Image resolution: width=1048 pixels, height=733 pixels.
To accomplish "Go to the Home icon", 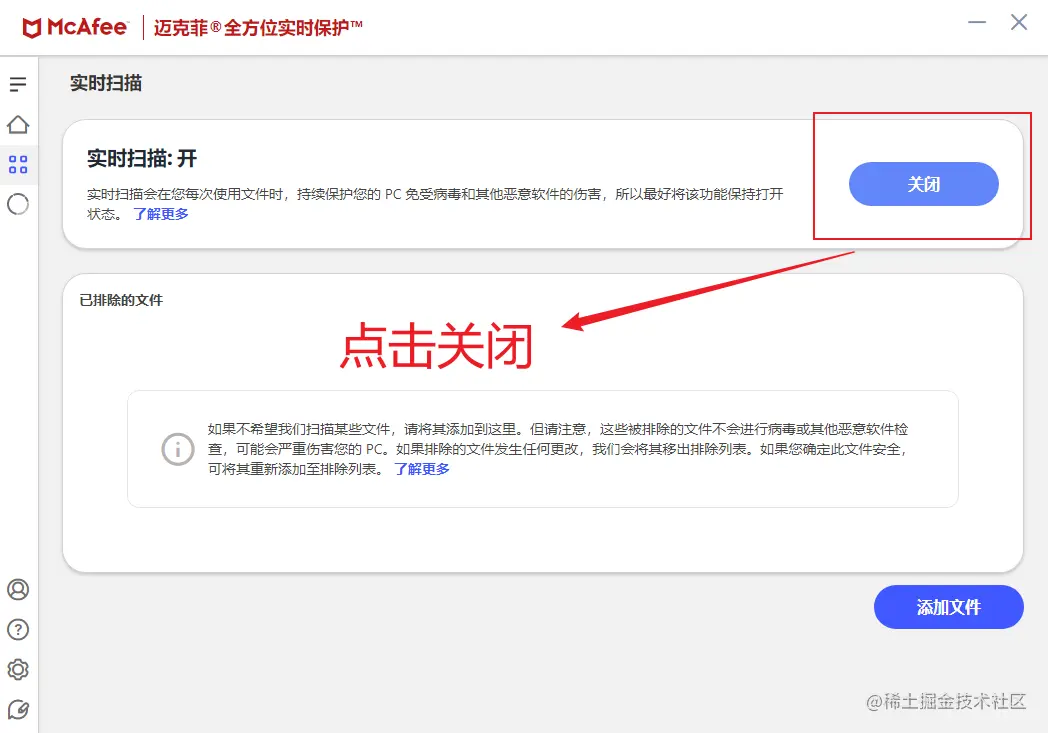I will pyautogui.click(x=18, y=124).
